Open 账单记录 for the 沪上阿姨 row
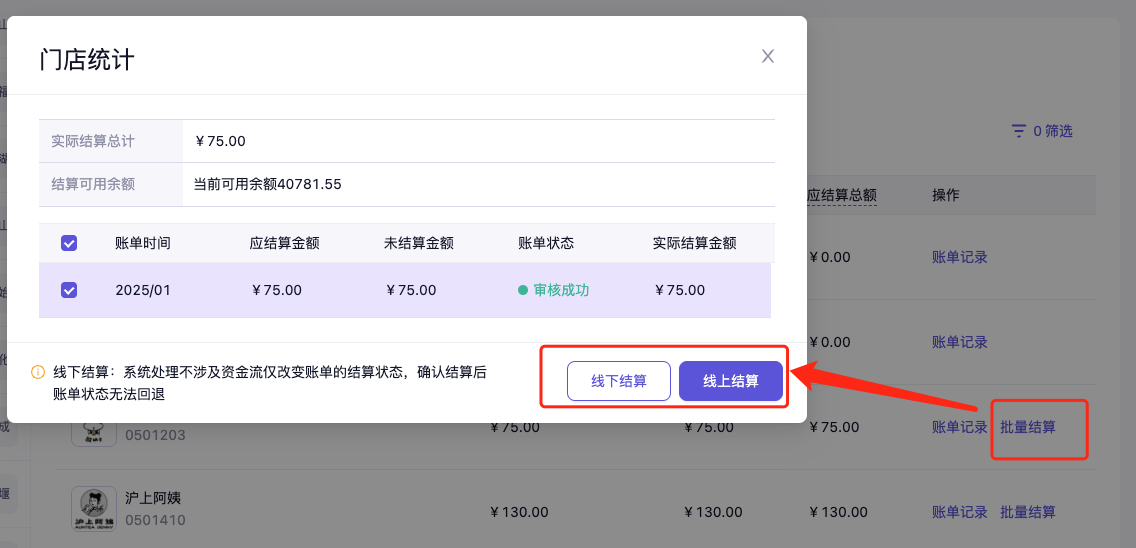The image size is (1136, 548). (x=959, y=512)
